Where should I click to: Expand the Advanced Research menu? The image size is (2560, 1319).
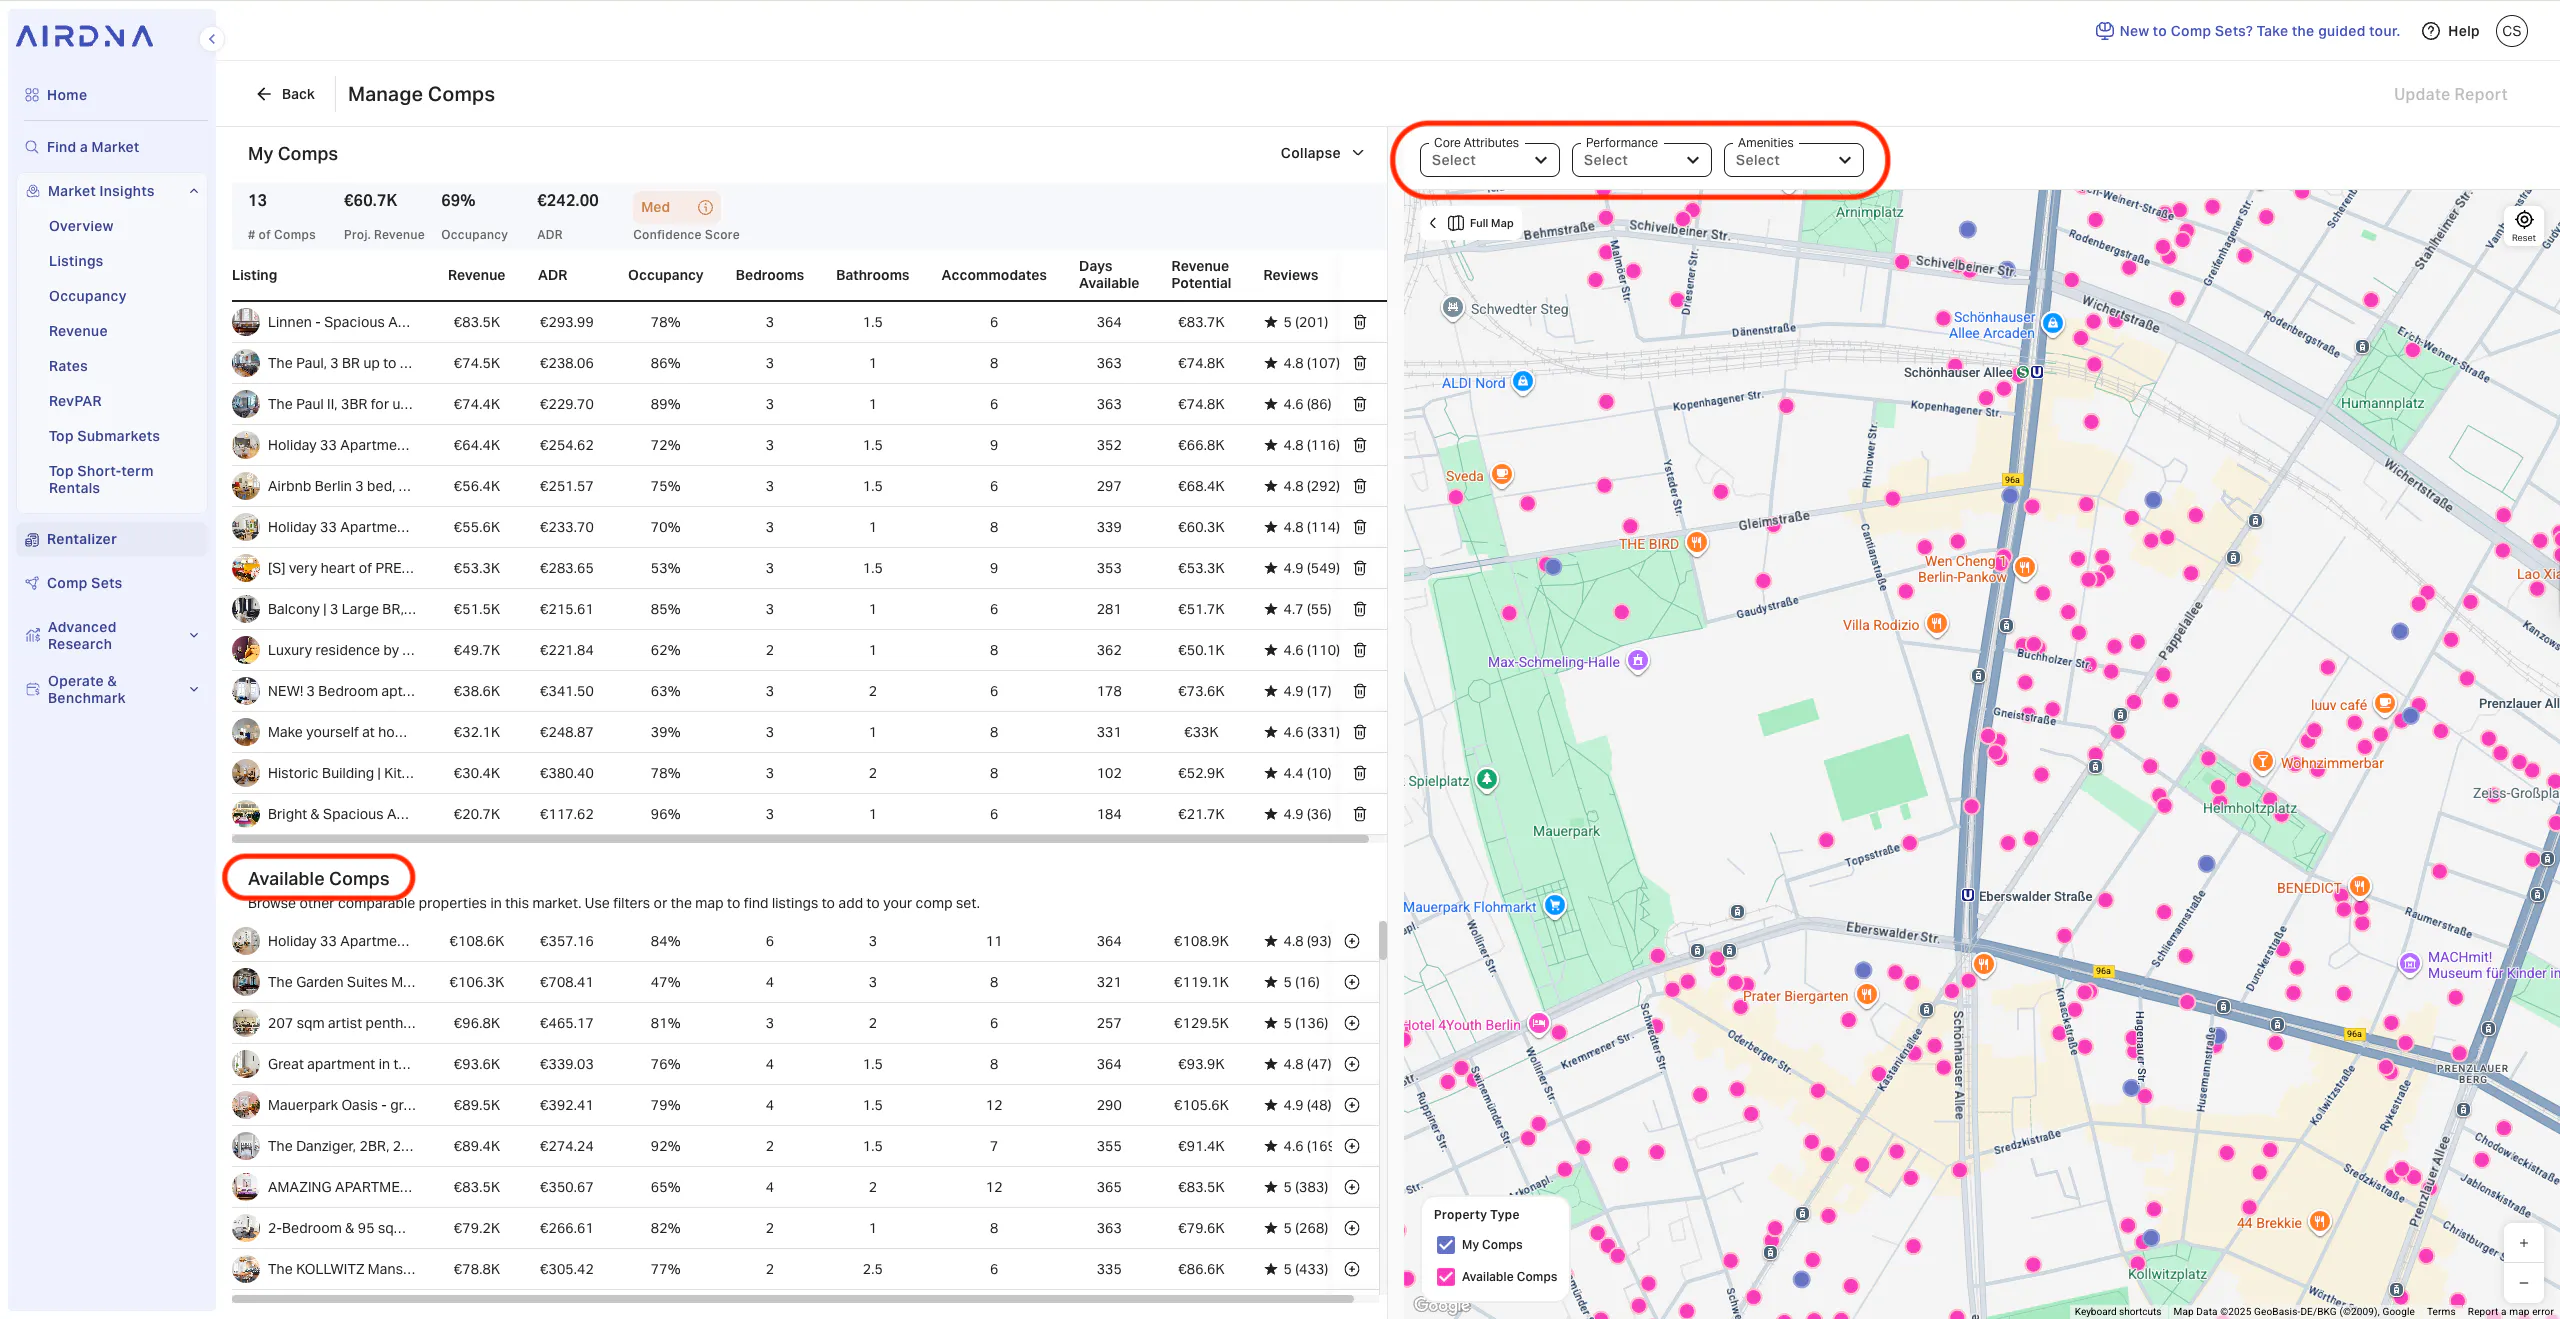[112, 636]
